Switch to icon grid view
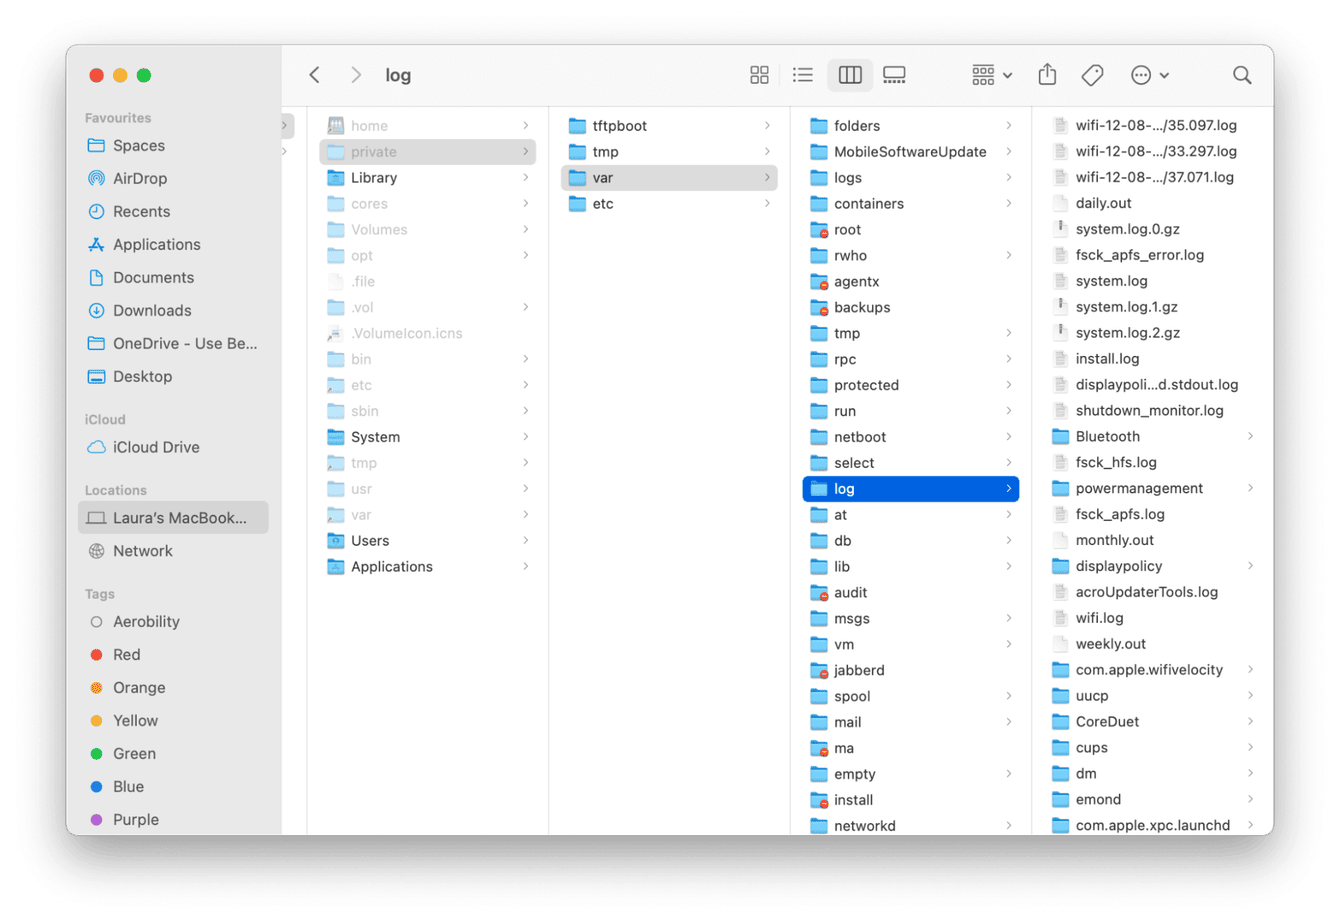This screenshot has height=923, width=1340. pyautogui.click(x=759, y=74)
